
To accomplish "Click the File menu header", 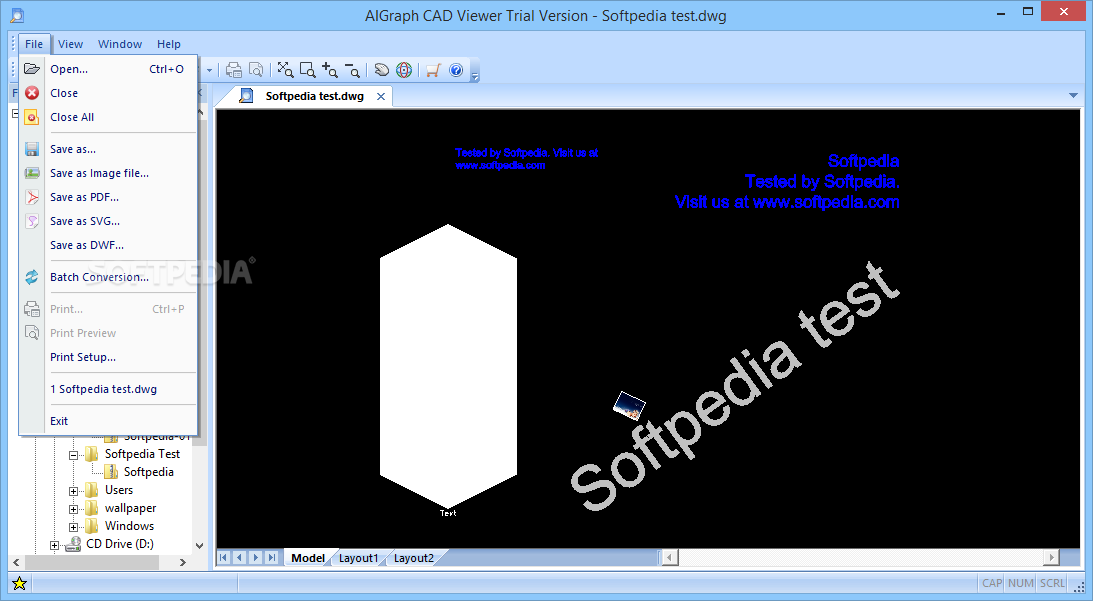I will tap(33, 44).
